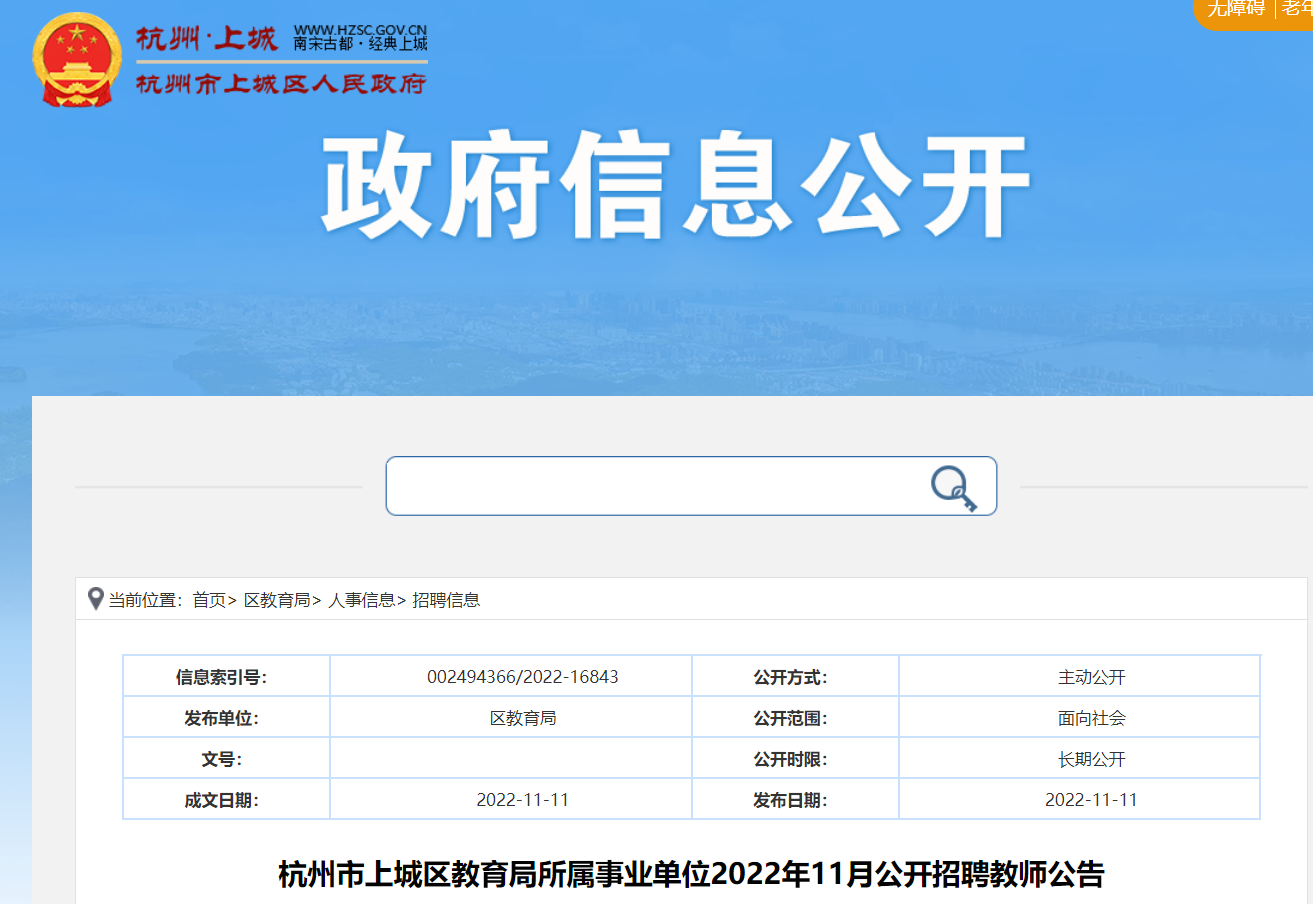
Task: Click index number 002494366/2022-16843
Action: [x=522, y=677]
